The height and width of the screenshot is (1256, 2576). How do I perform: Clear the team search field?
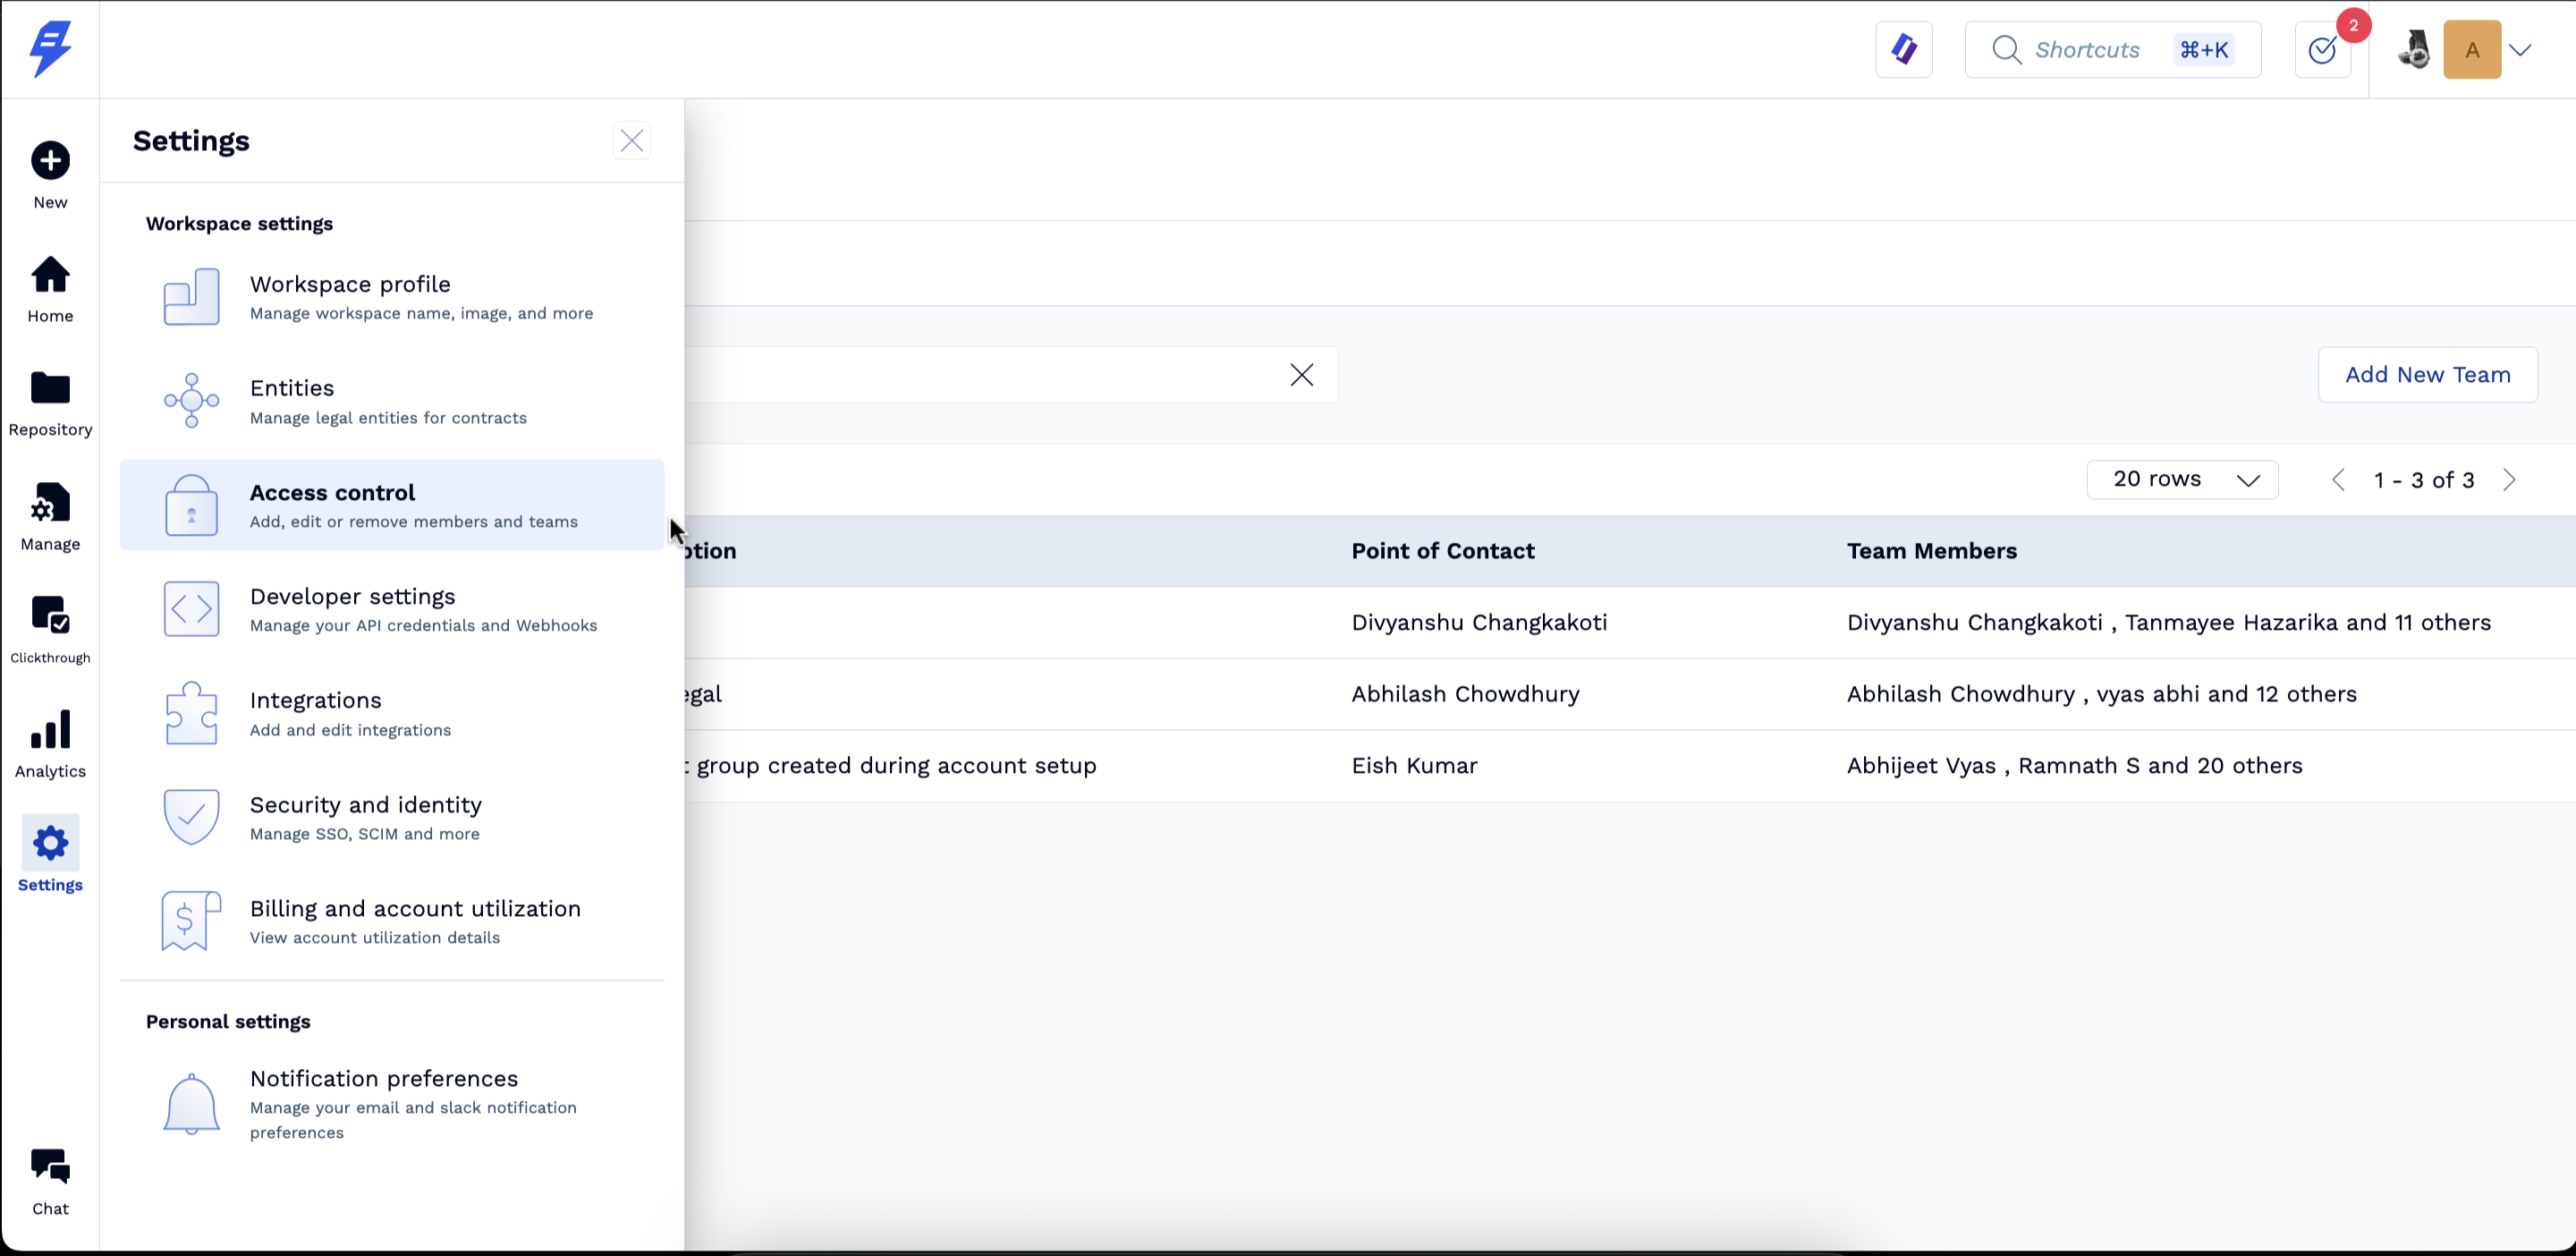[x=1301, y=375]
